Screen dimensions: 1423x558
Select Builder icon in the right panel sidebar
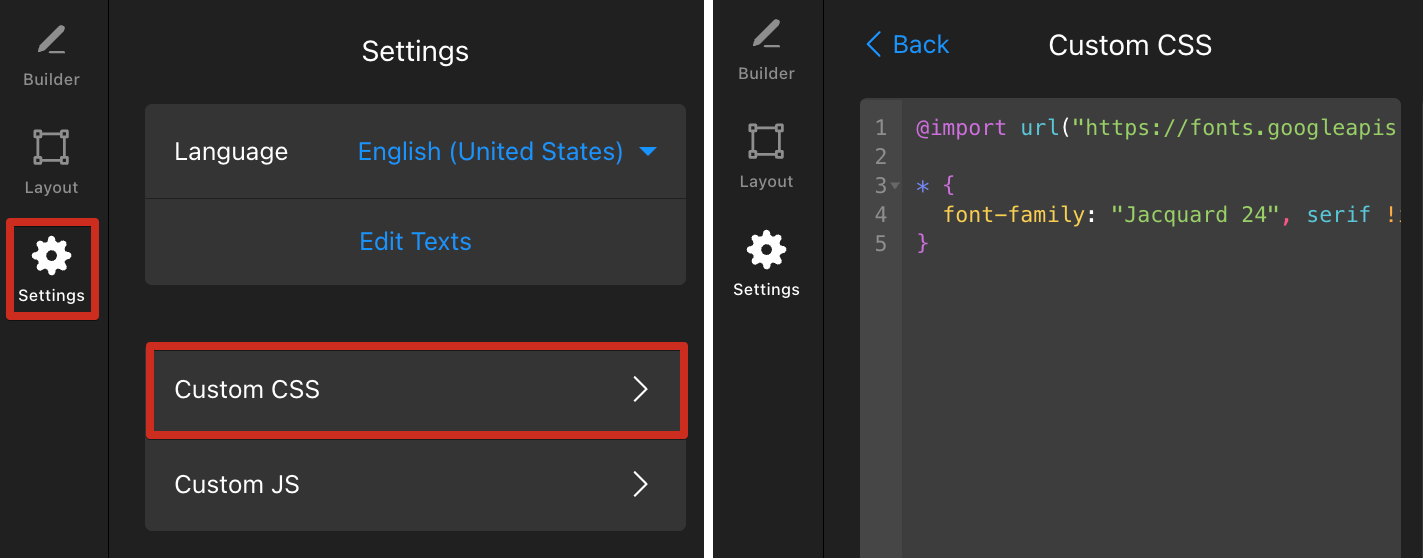coord(766,36)
